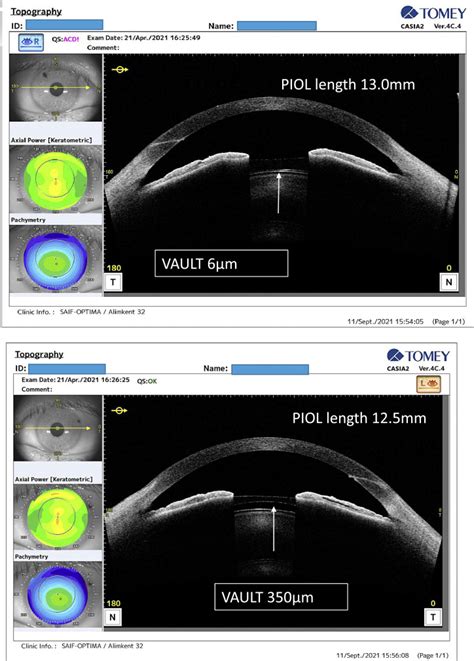Click the QS:ACD! quality status text

click(65, 39)
